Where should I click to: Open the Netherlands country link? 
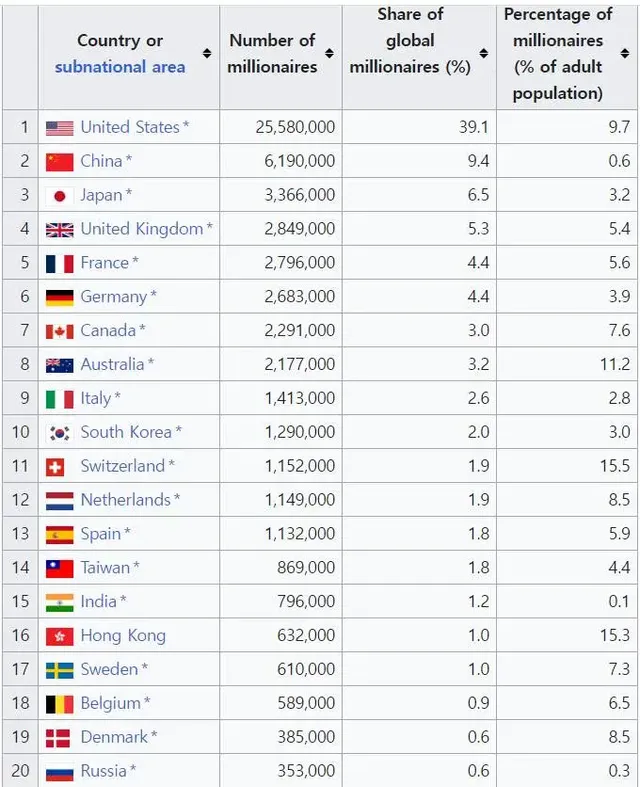125,500
